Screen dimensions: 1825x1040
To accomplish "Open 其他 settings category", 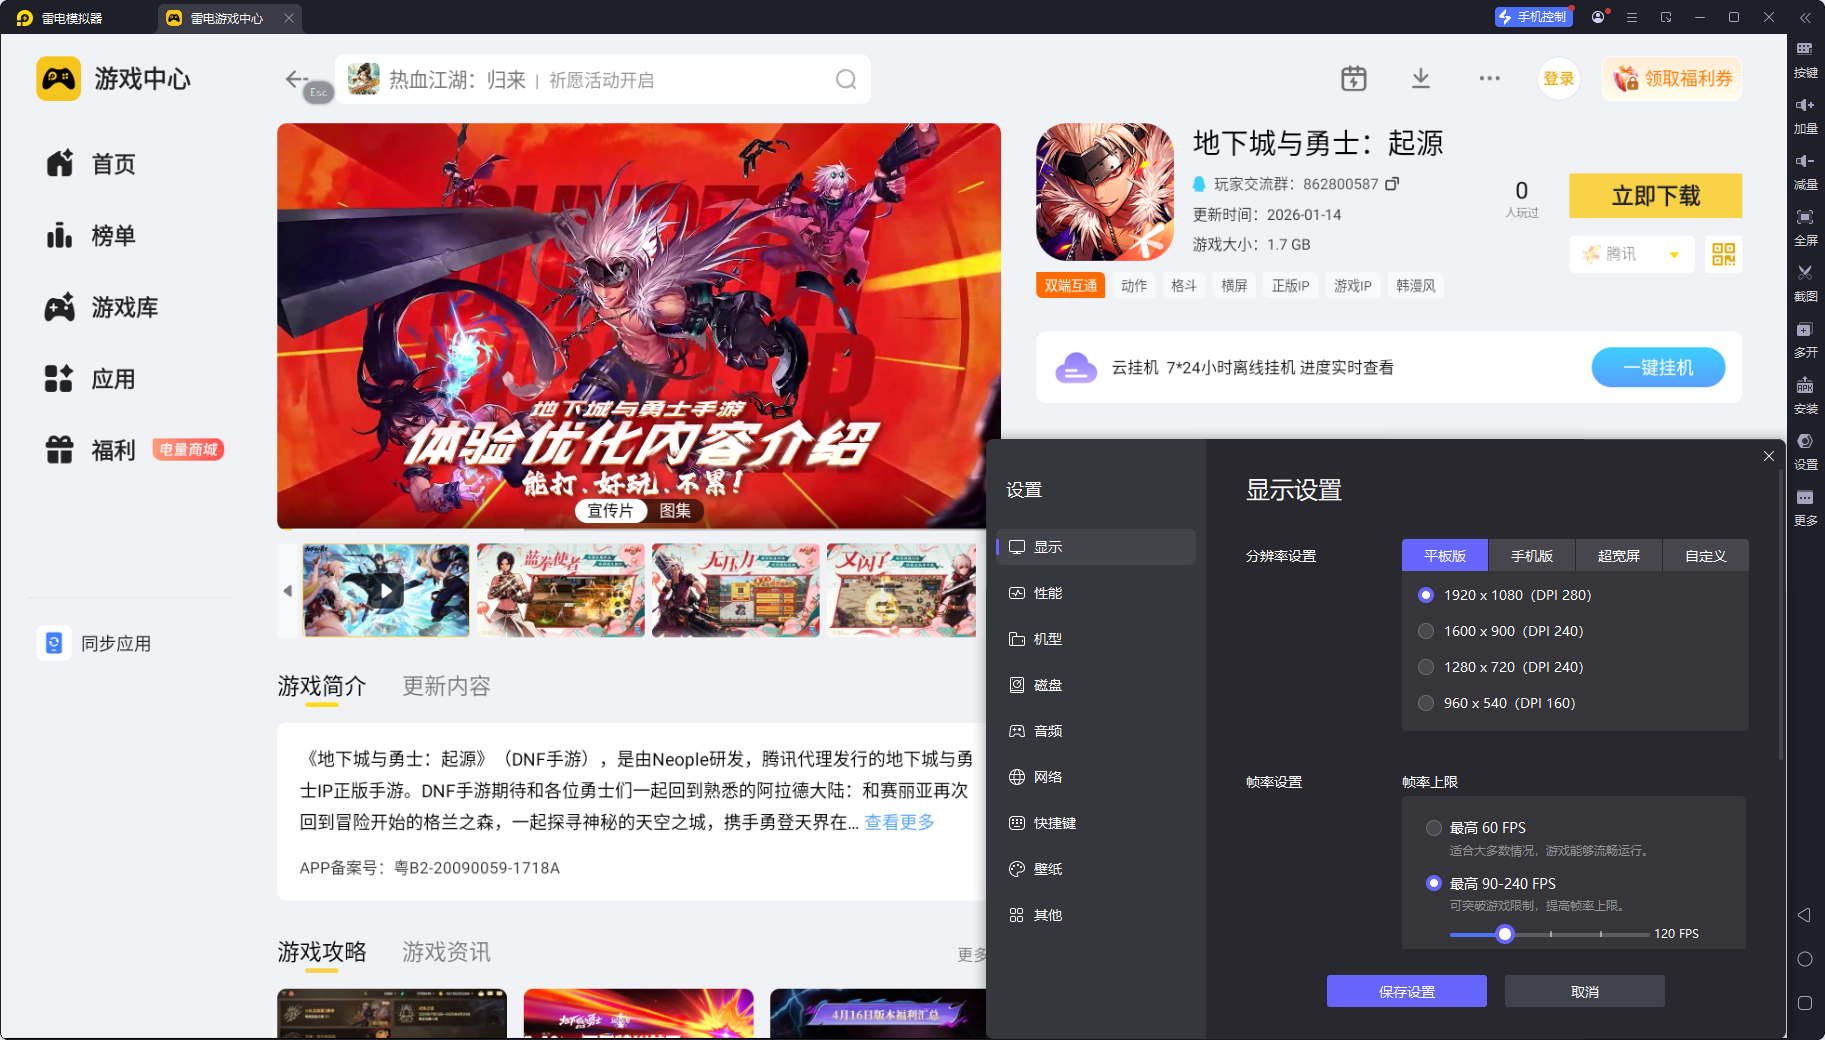I will (1096, 915).
